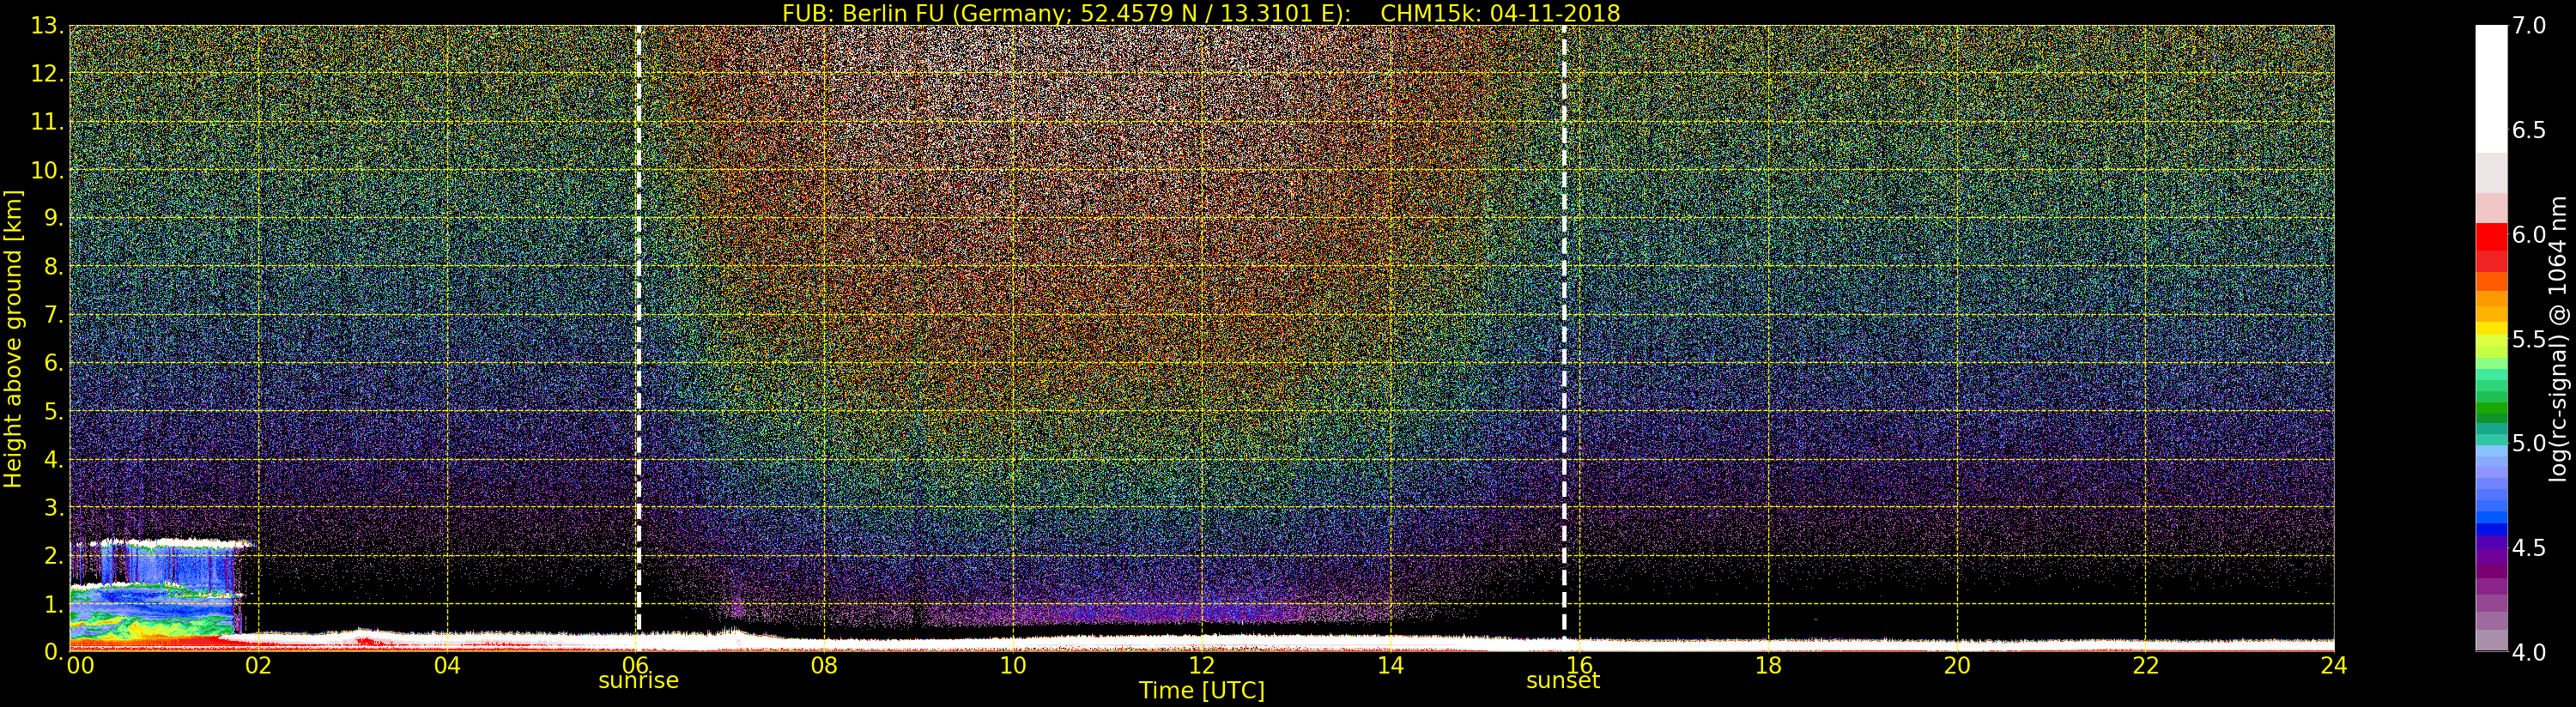Click the height axis tick '1.'
Image resolution: width=2576 pixels, height=707 pixels.
[x=54, y=603]
